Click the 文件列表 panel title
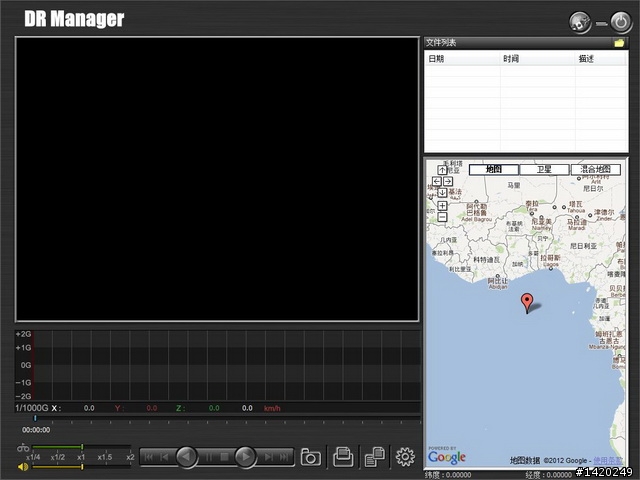The width and height of the screenshot is (640, 480). tap(441, 42)
